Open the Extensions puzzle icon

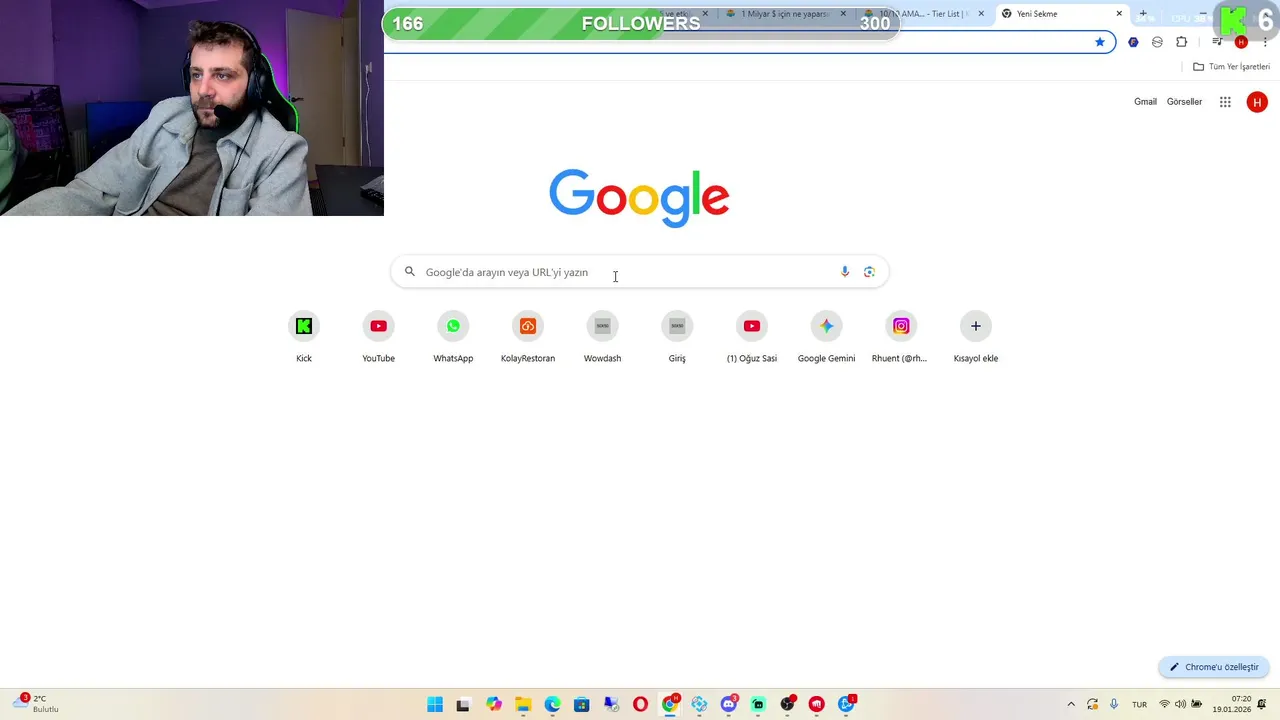[x=1182, y=42]
